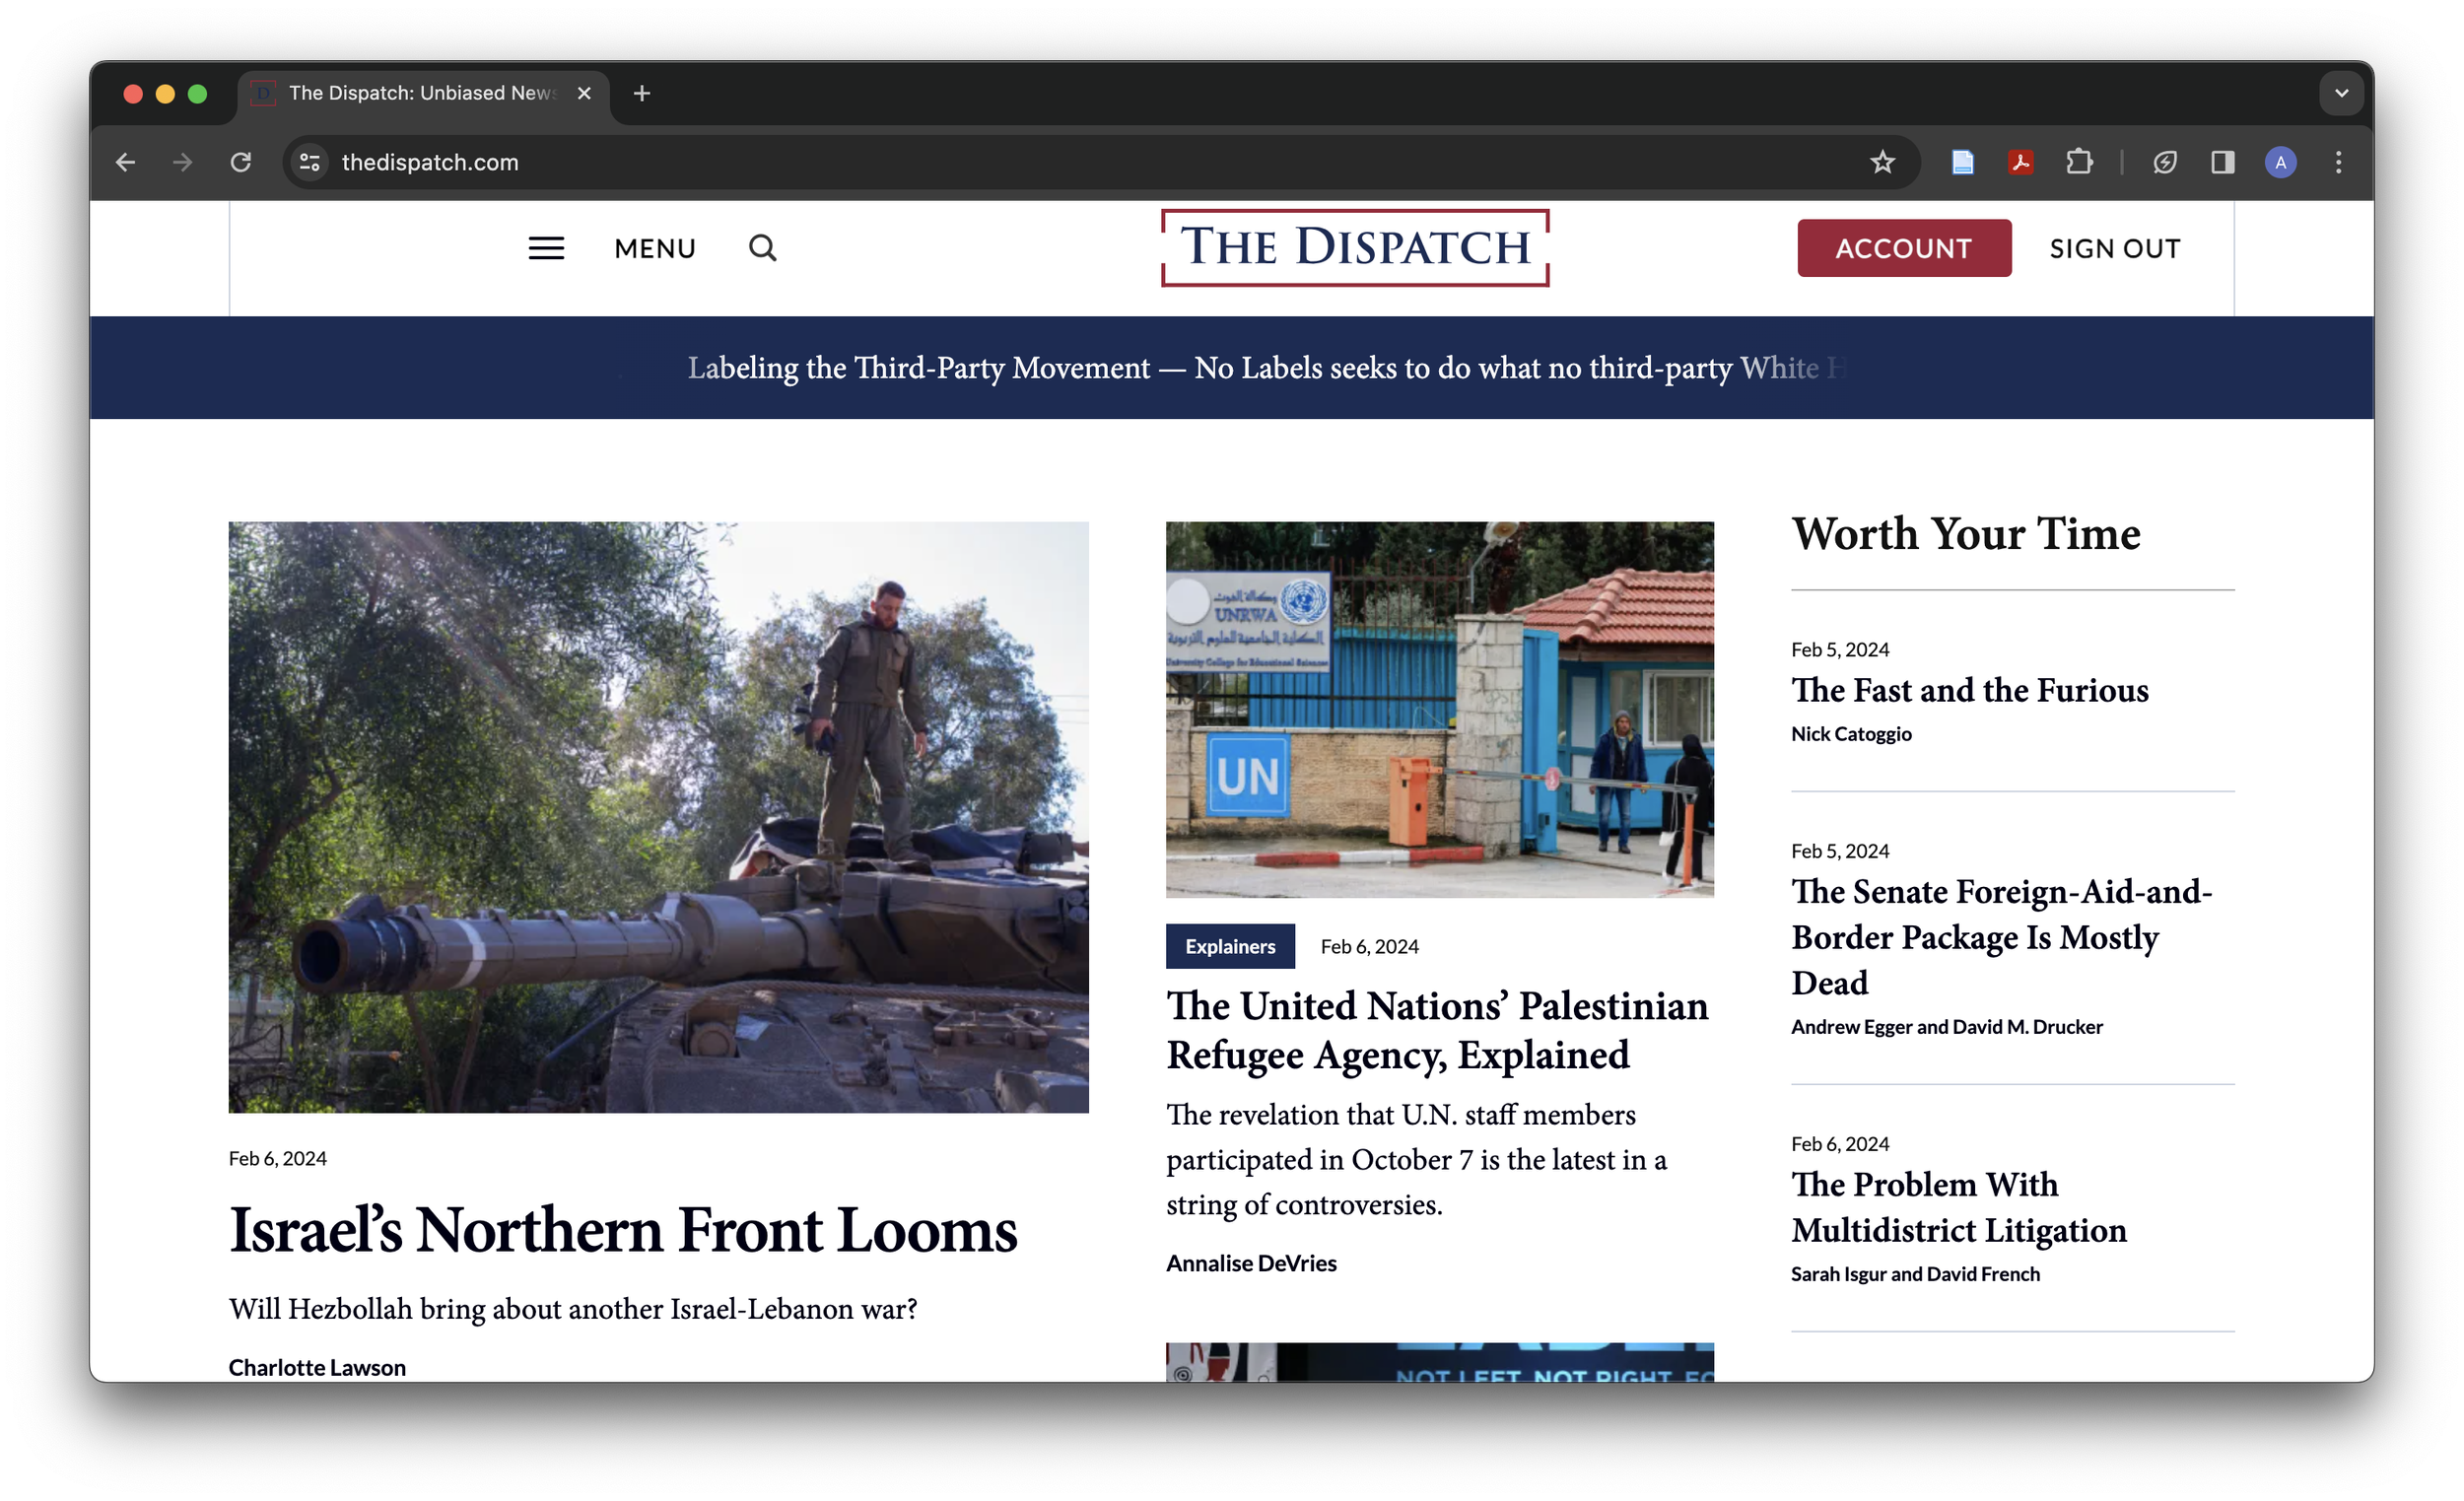Click the Adobe Acrobat extension icon
This screenshot has width=2464, height=1501.
point(2020,162)
